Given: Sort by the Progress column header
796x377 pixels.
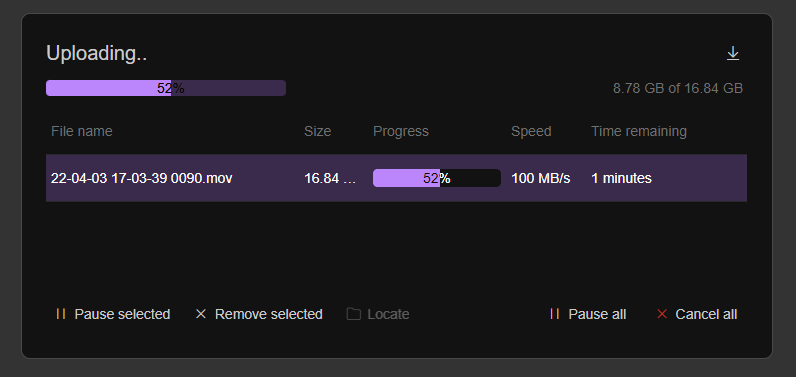Looking at the screenshot, I should tap(401, 131).
